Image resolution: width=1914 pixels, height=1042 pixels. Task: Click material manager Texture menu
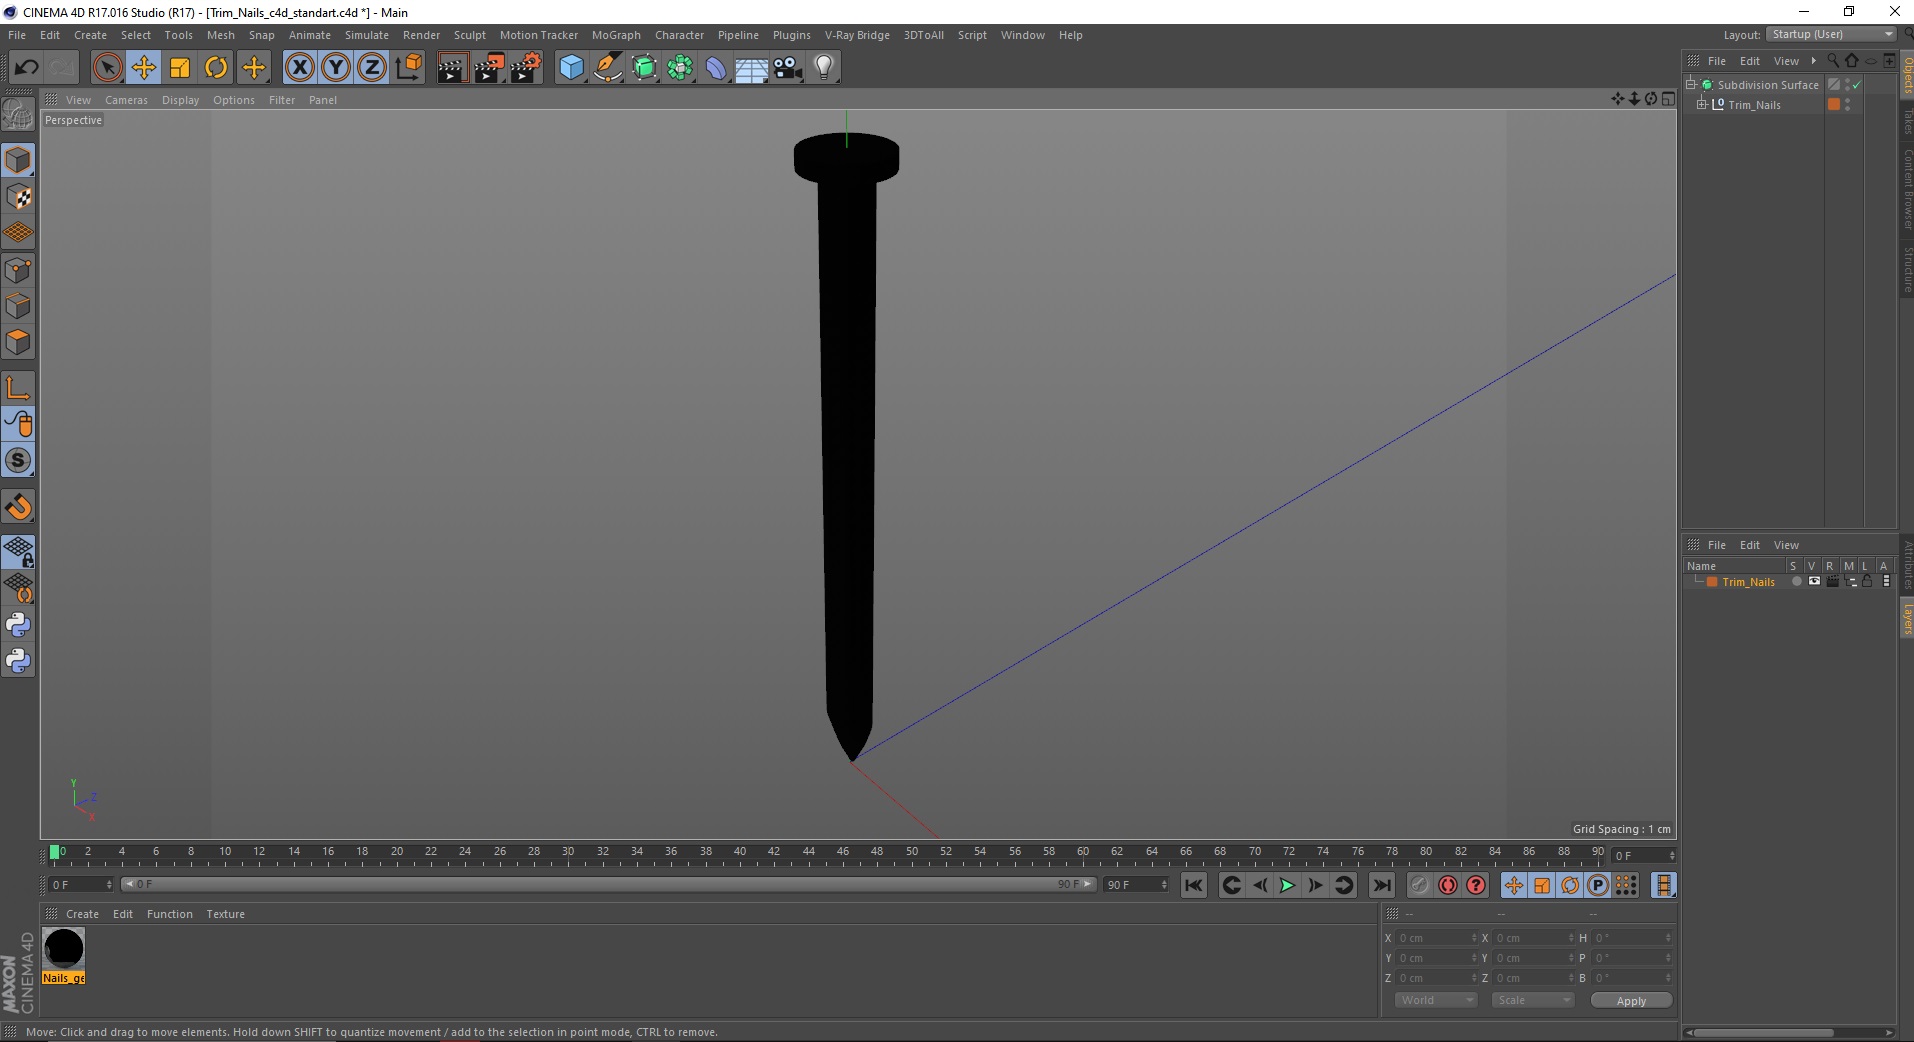coord(225,914)
